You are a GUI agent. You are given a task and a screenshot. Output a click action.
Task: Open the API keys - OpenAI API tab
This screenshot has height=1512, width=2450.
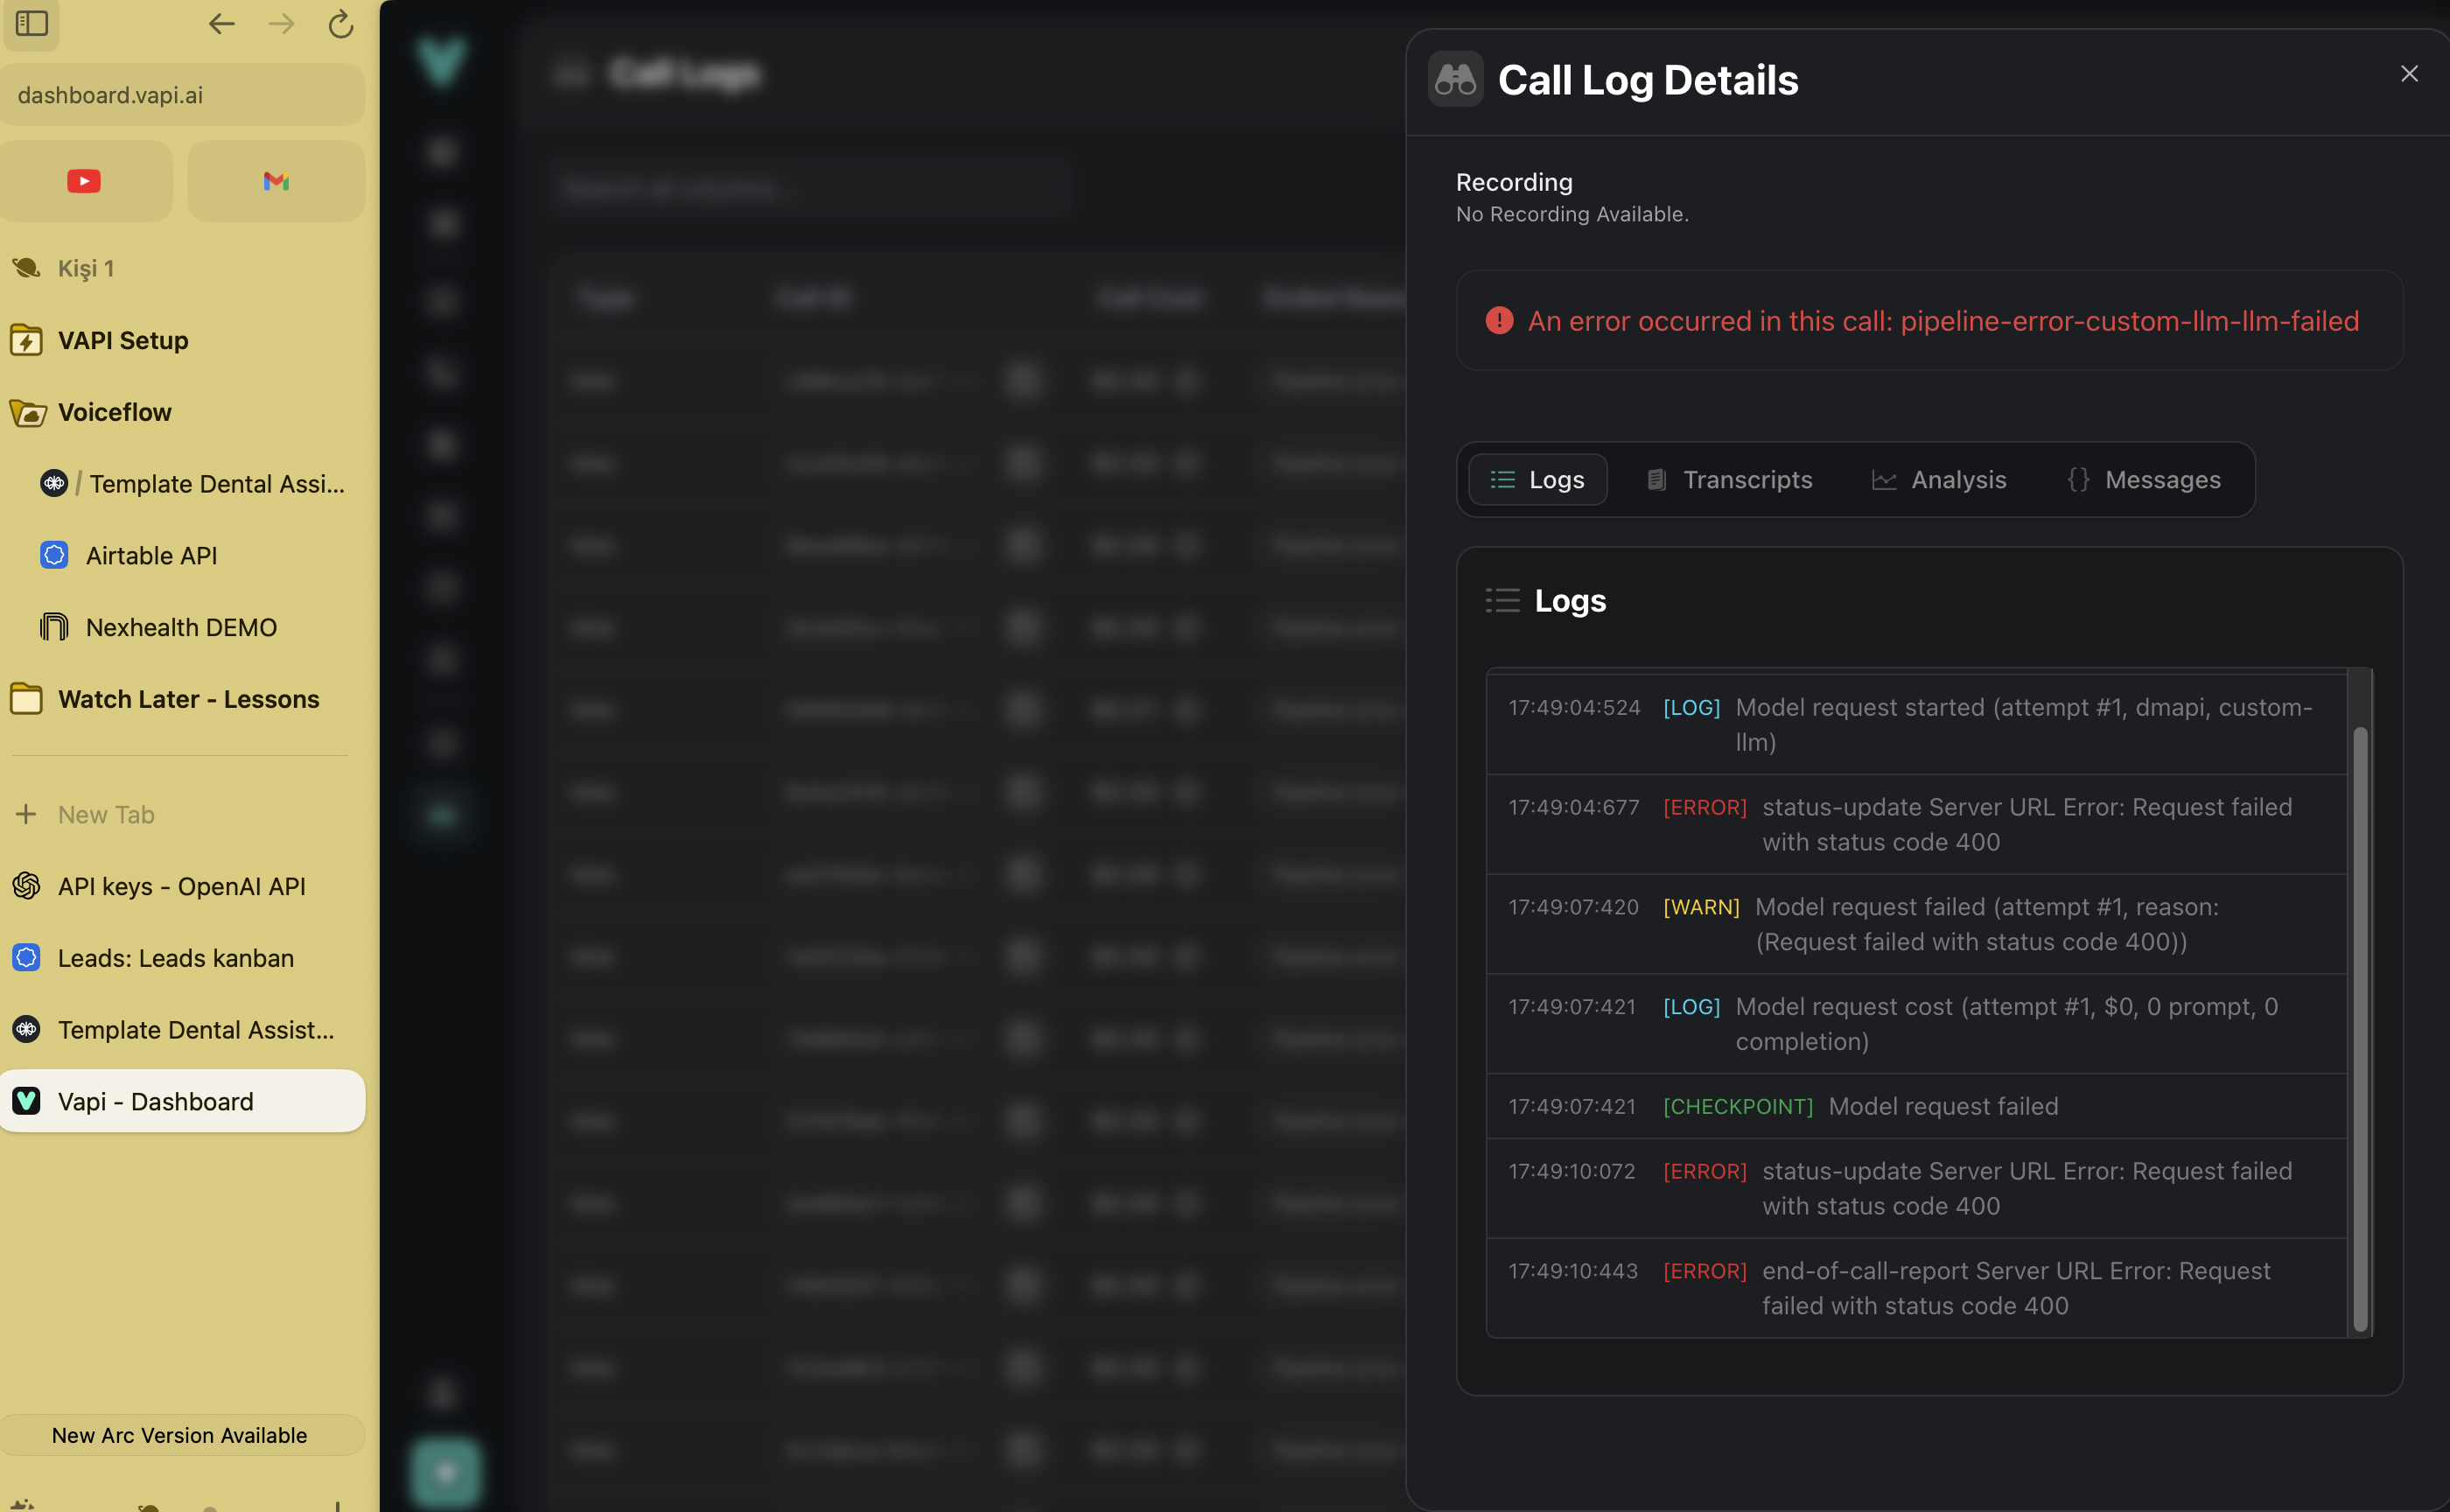[181, 886]
